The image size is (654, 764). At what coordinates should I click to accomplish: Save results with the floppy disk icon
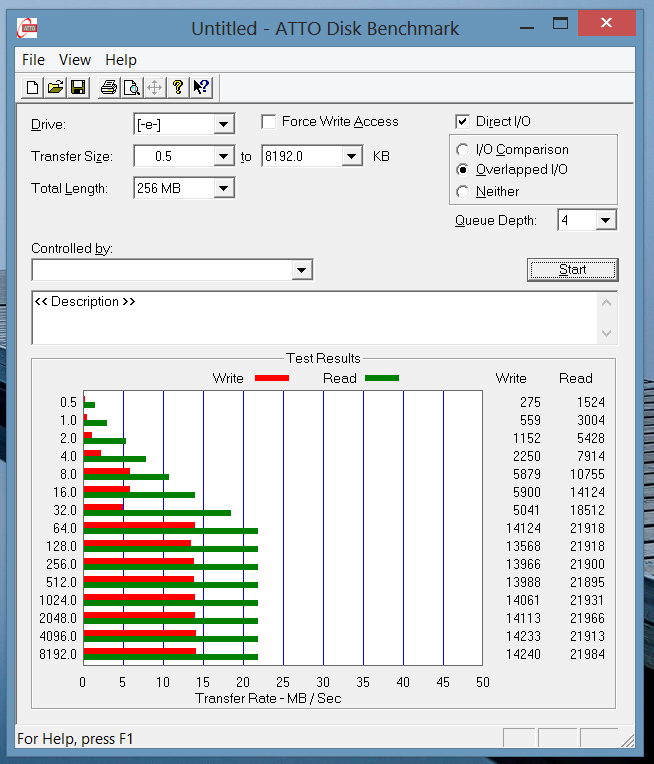pos(78,88)
